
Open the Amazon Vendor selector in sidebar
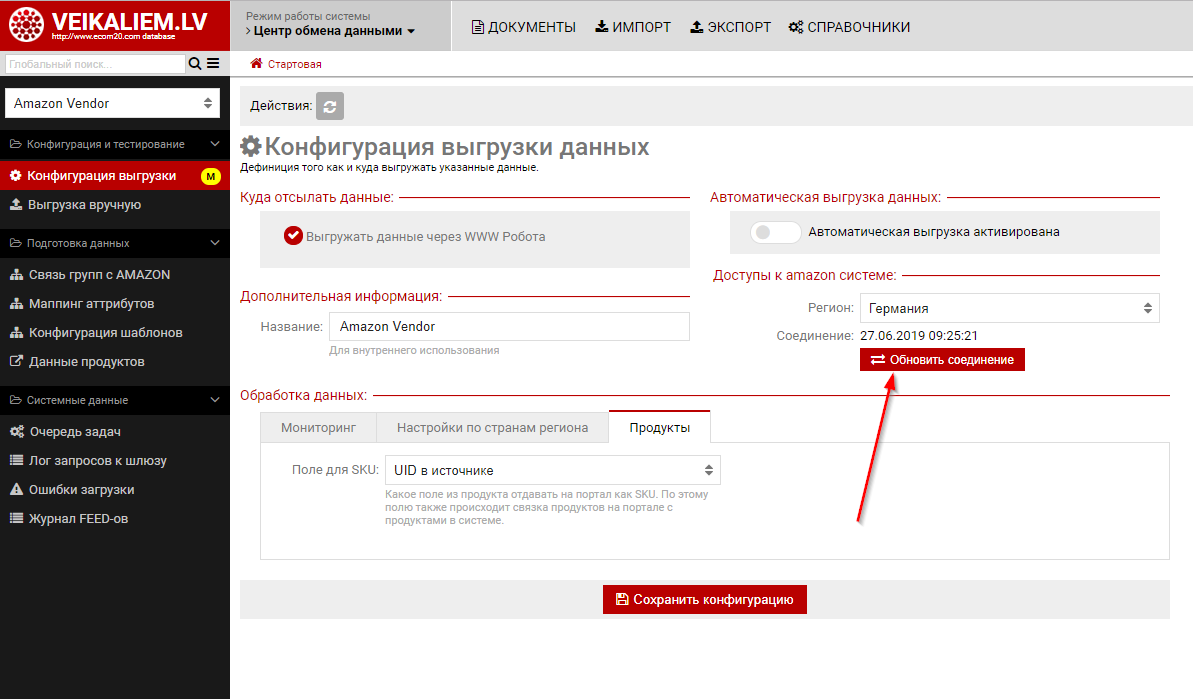pos(115,103)
